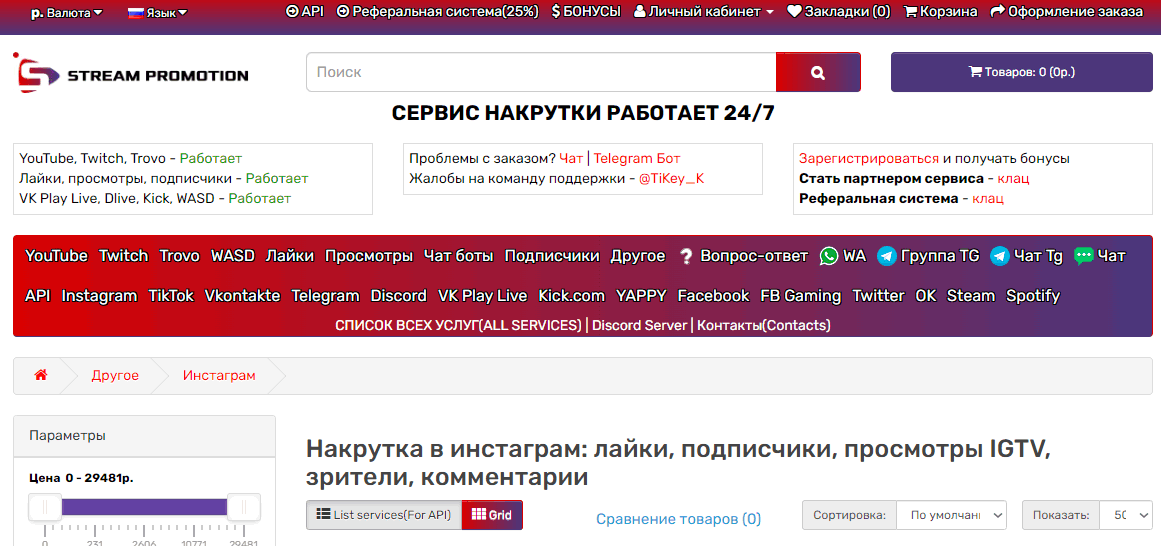Image resolution: width=1161 pixels, height=546 pixels.
Task: Open Подписчики menu item
Action: point(552,256)
